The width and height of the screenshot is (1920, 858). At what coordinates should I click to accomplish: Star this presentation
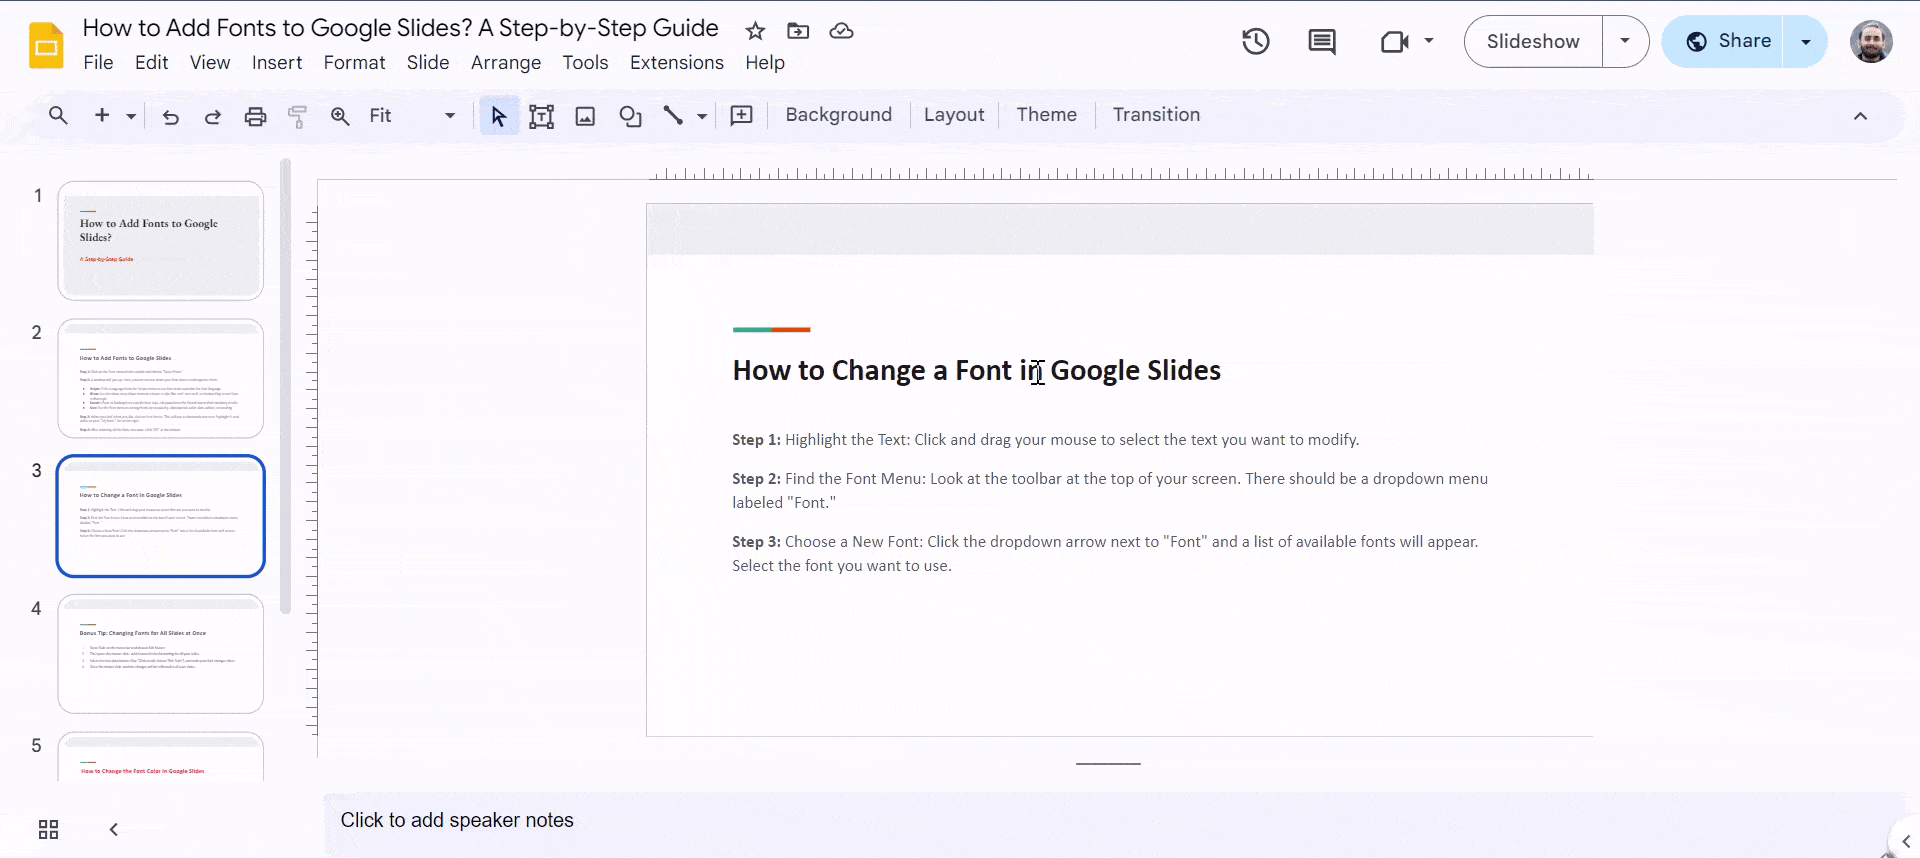point(755,31)
